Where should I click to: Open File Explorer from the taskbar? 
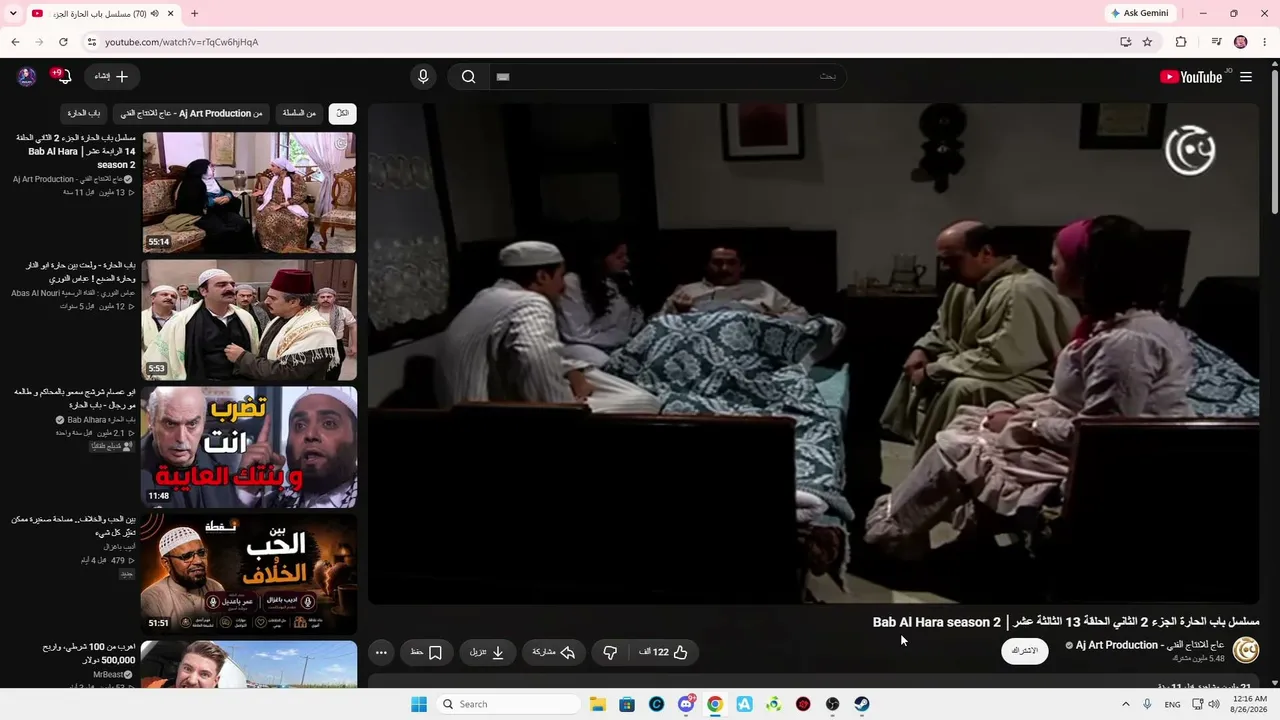pos(598,704)
